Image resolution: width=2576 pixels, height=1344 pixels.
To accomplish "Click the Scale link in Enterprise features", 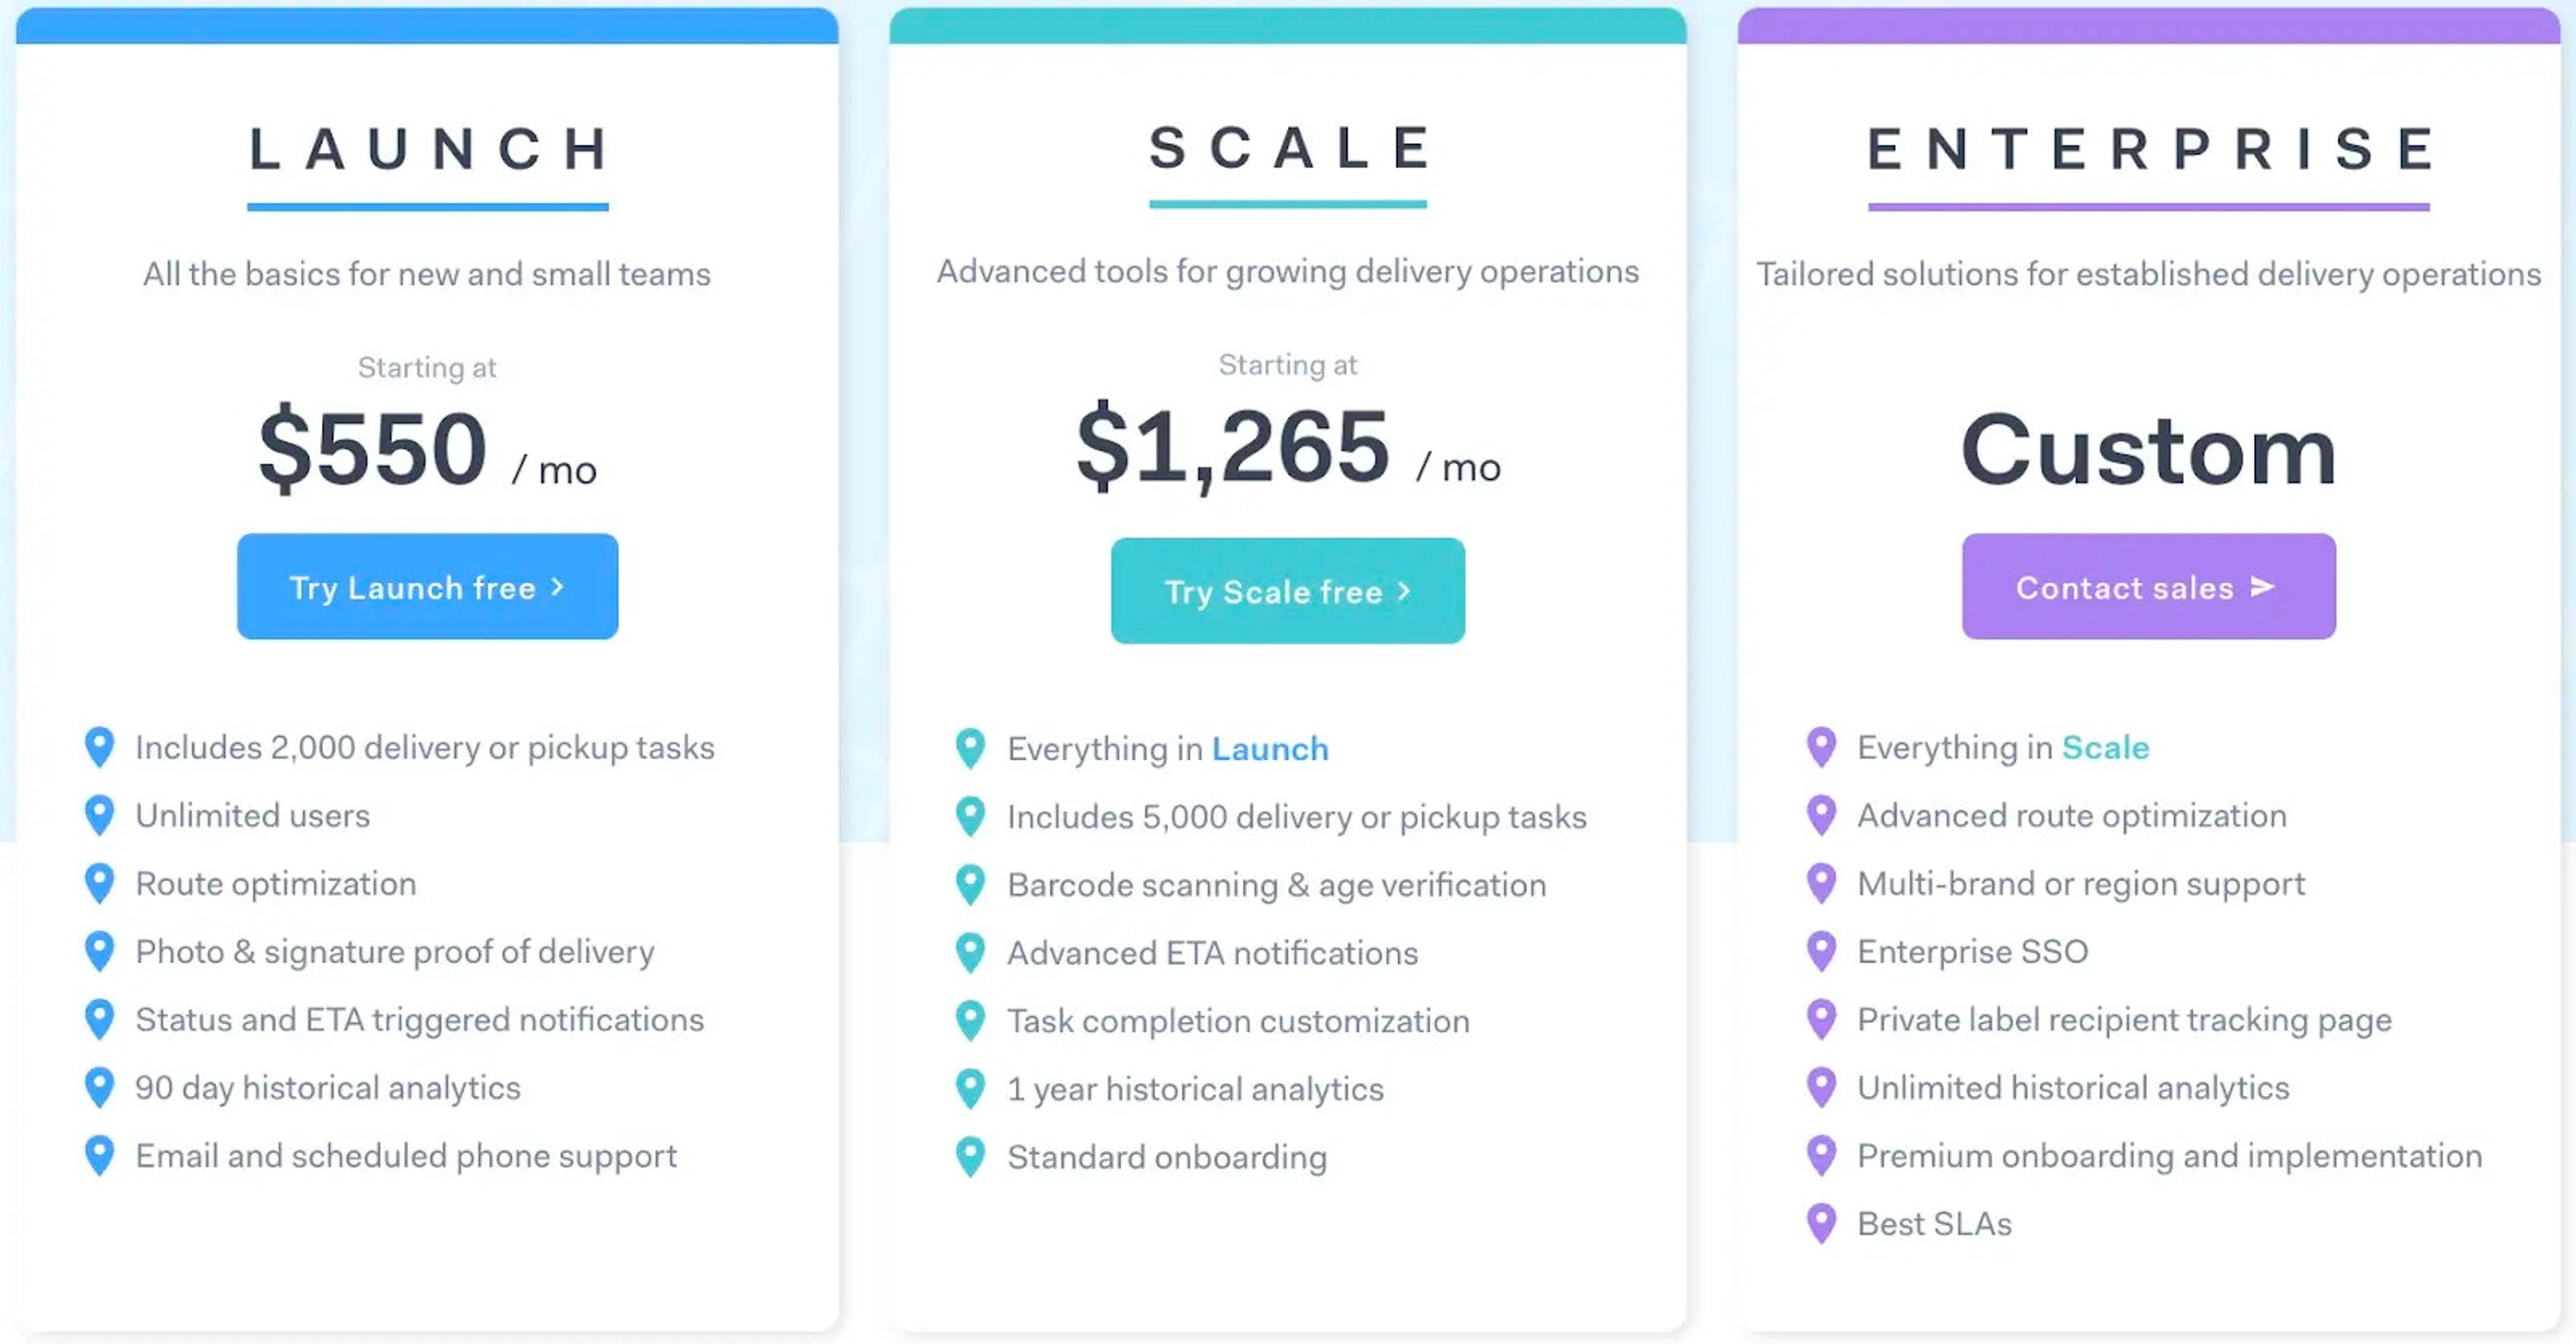I will click(x=2105, y=746).
